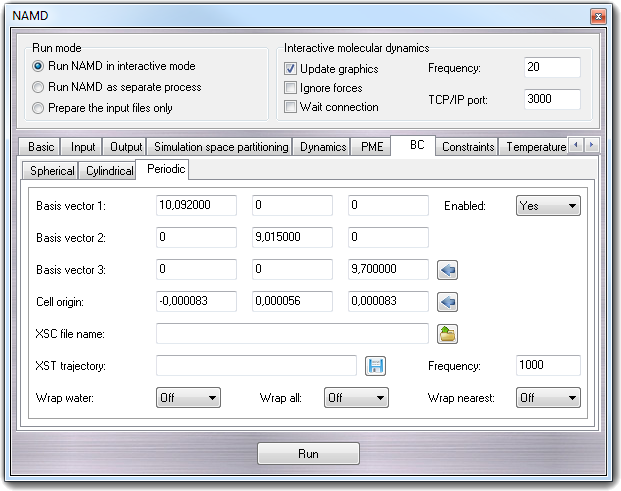621x491 pixels.
Task: Click the blue arrow beside Basis vector 3
Action: click(447, 270)
